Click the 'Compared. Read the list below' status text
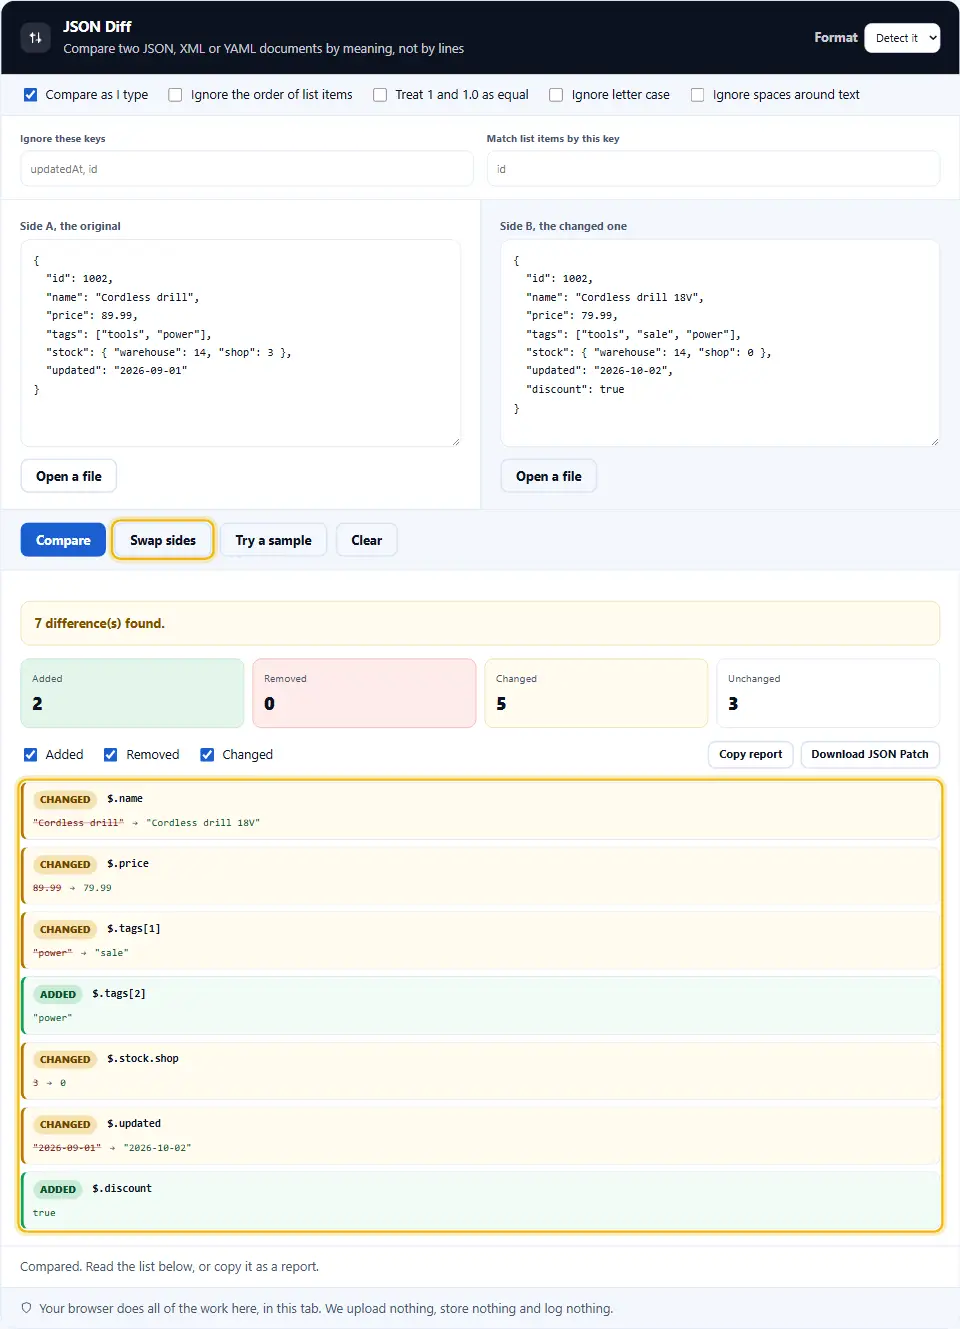Image resolution: width=960 pixels, height=1329 pixels. (x=169, y=1266)
